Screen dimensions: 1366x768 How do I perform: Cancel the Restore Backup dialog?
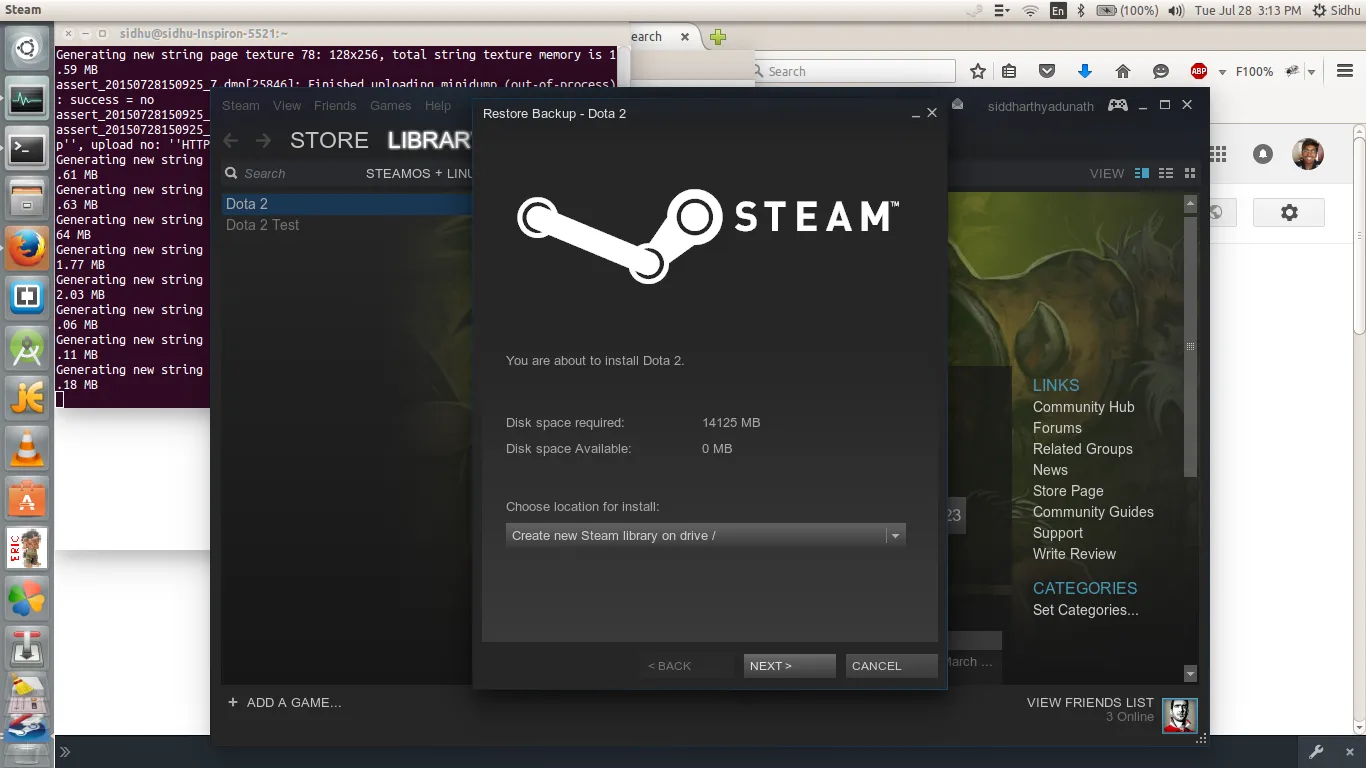891,666
